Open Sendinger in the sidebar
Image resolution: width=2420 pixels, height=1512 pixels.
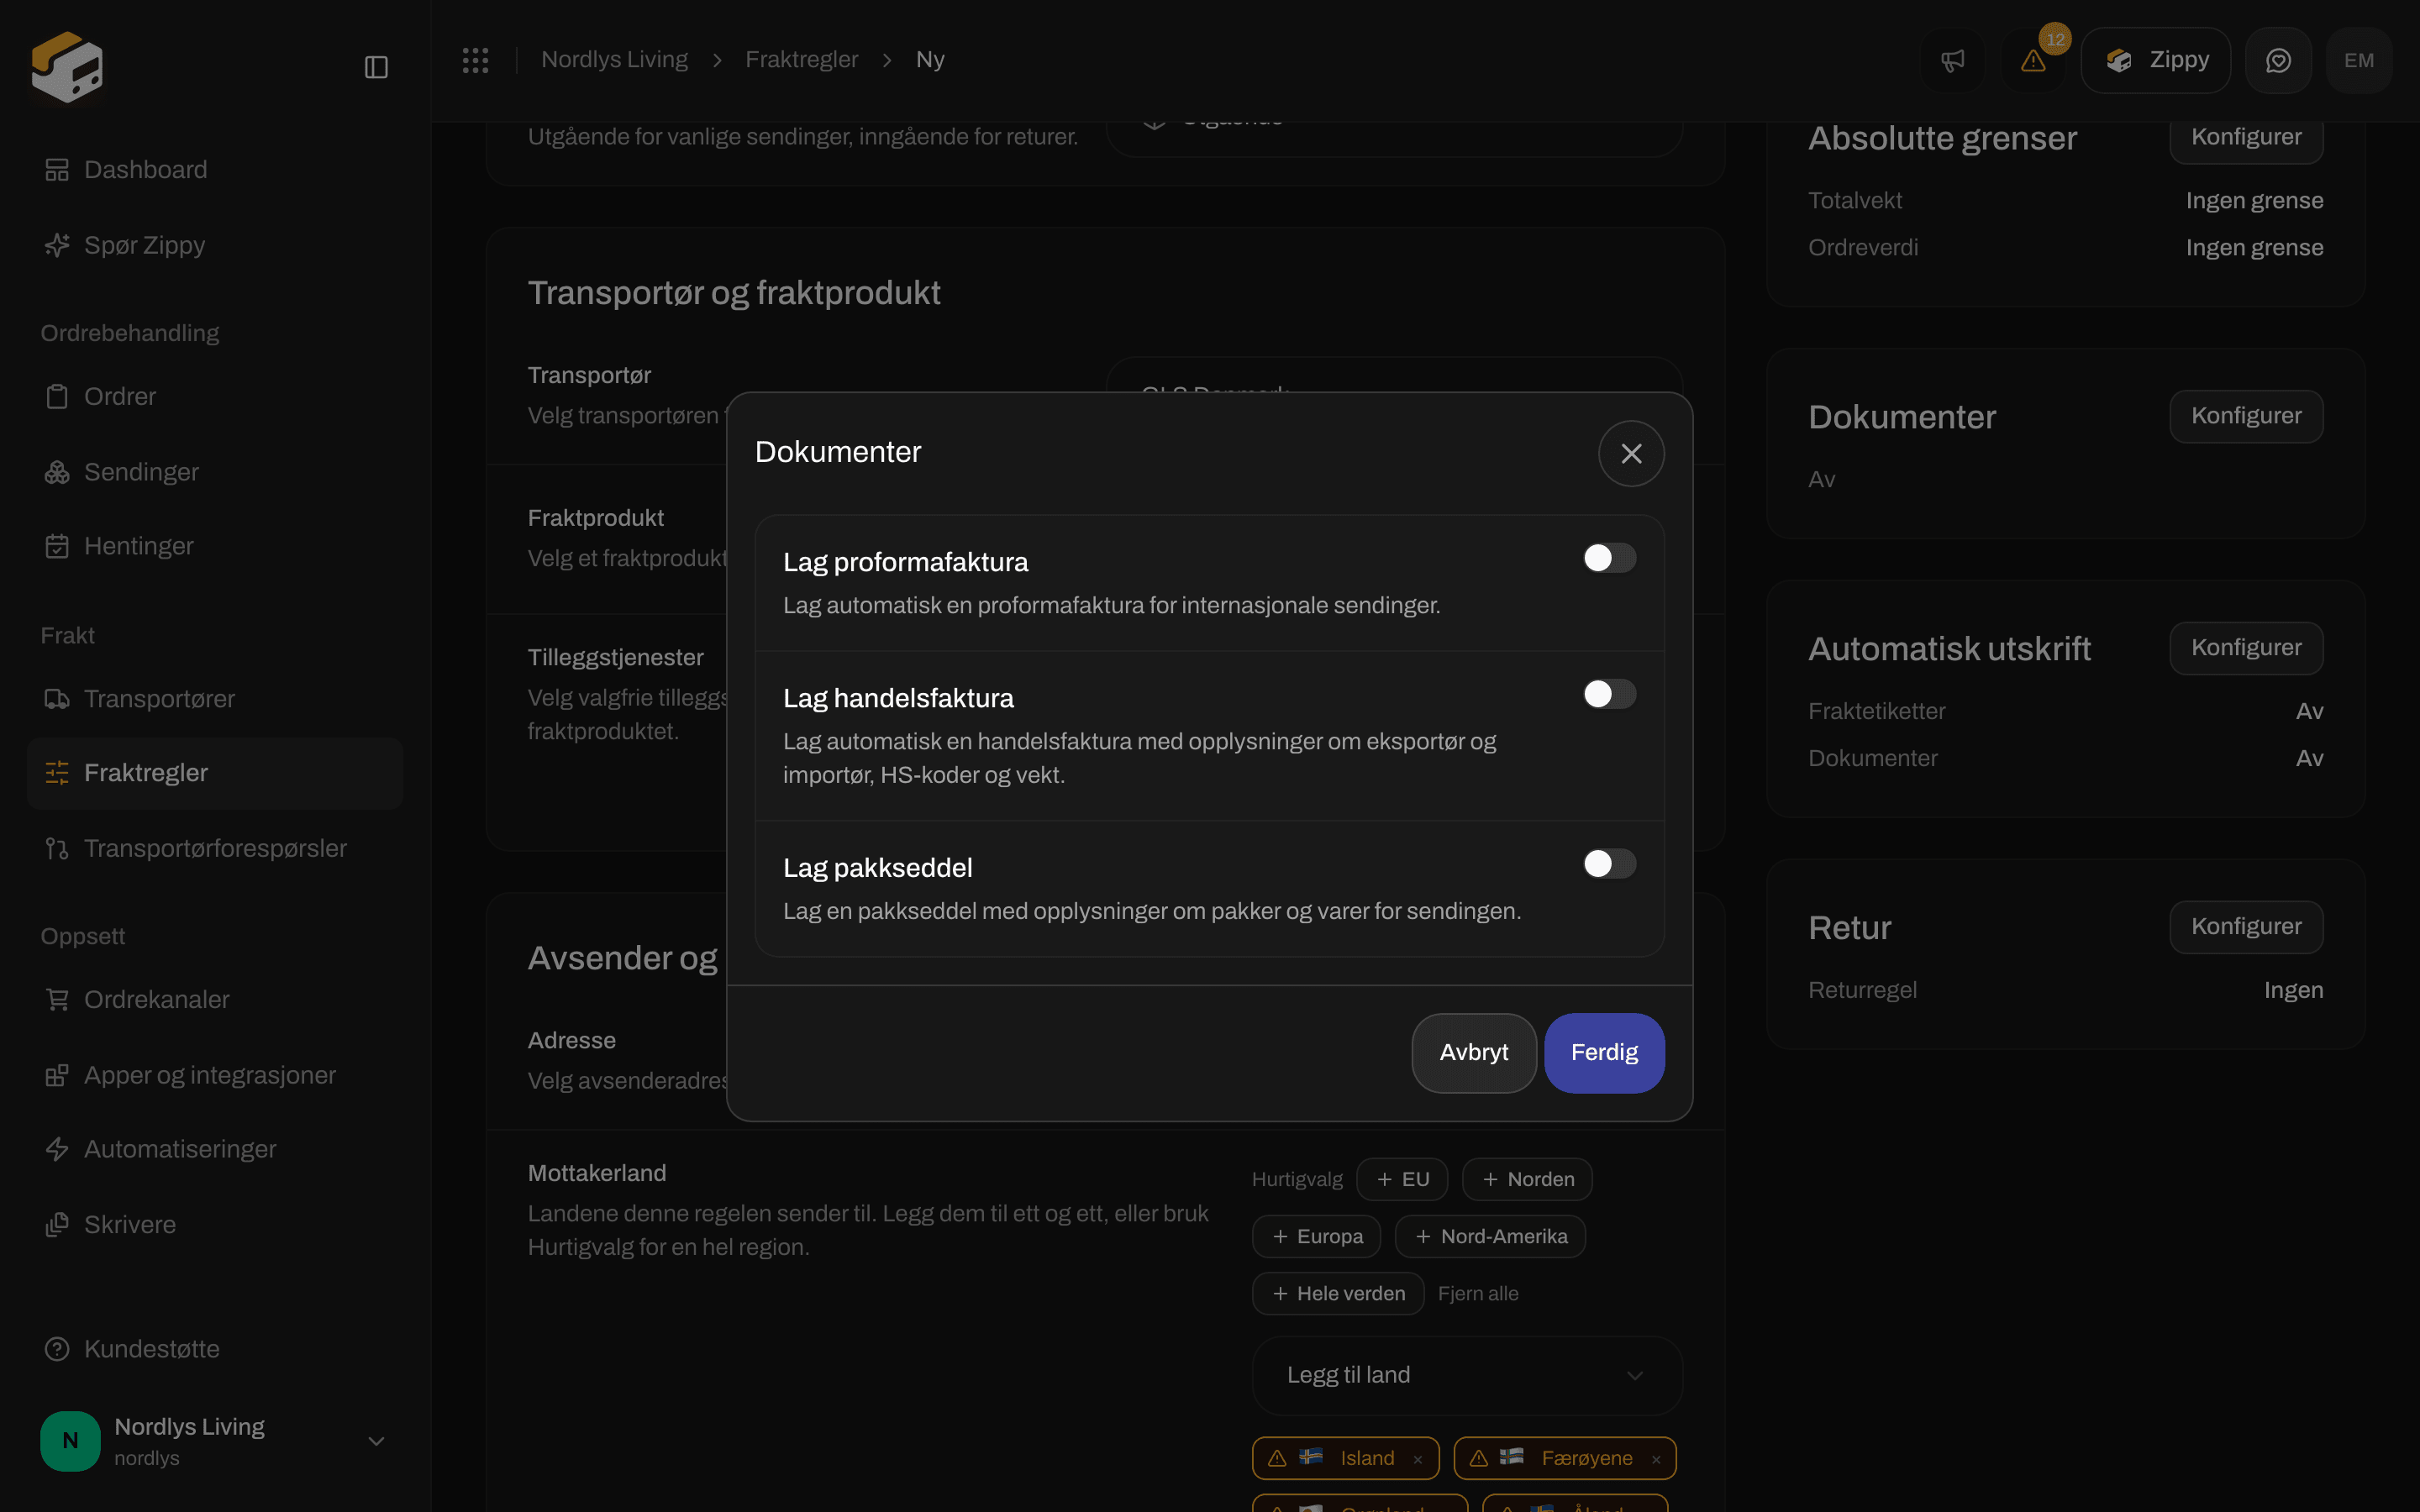(214, 472)
